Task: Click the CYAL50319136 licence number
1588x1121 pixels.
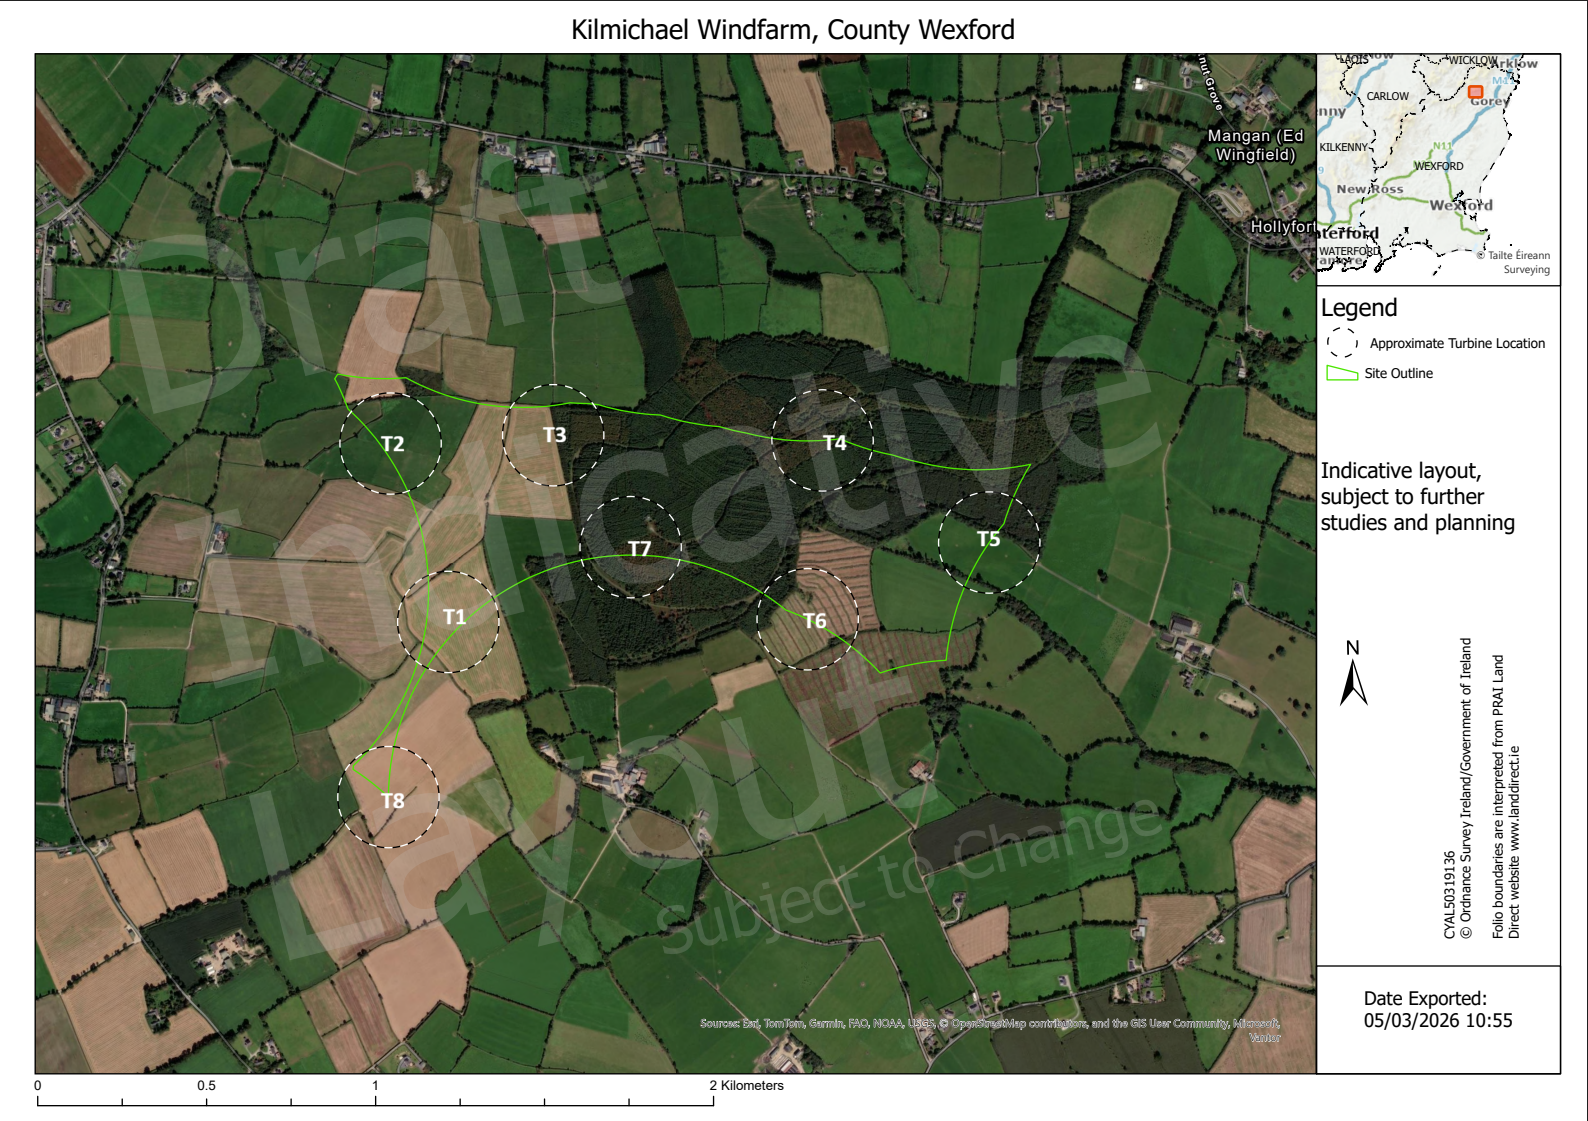Action: pyautogui.click(x=1449, y=895)
